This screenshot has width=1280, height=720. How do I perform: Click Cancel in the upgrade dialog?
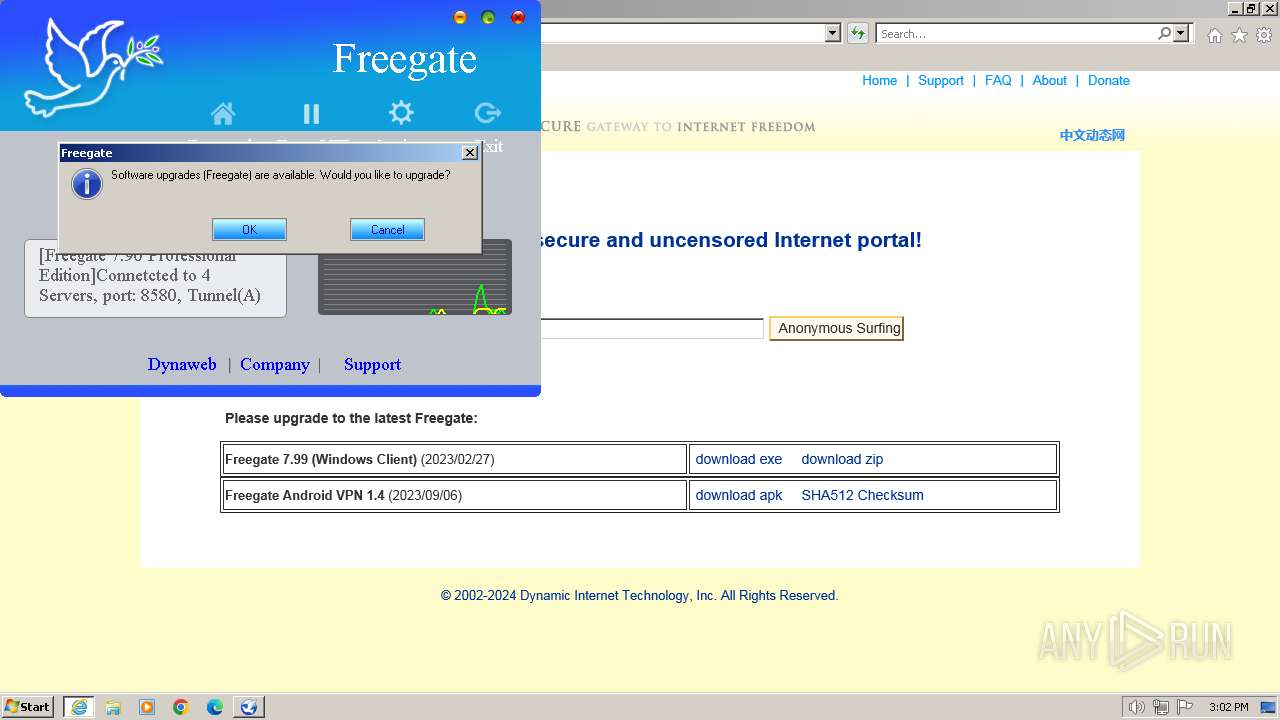[x=387, y=230]
